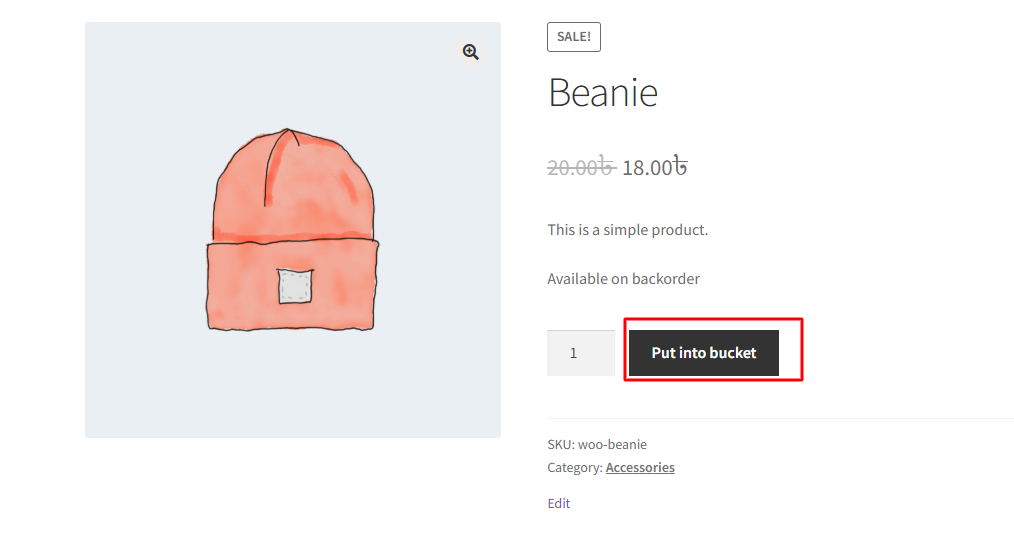The image size is (1014, 543).
Task: Click the 'Available on backorder' stock notice
Action: 623,279
